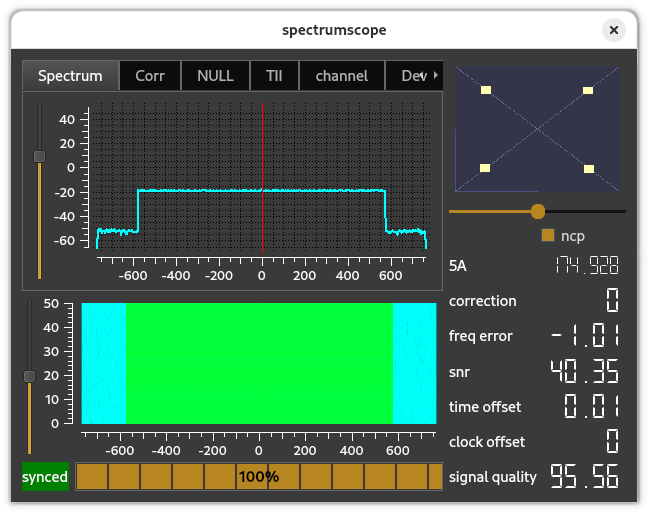
Task: Click the green waterfall display area
Action: pyautogui.click(x=259, y=364)
